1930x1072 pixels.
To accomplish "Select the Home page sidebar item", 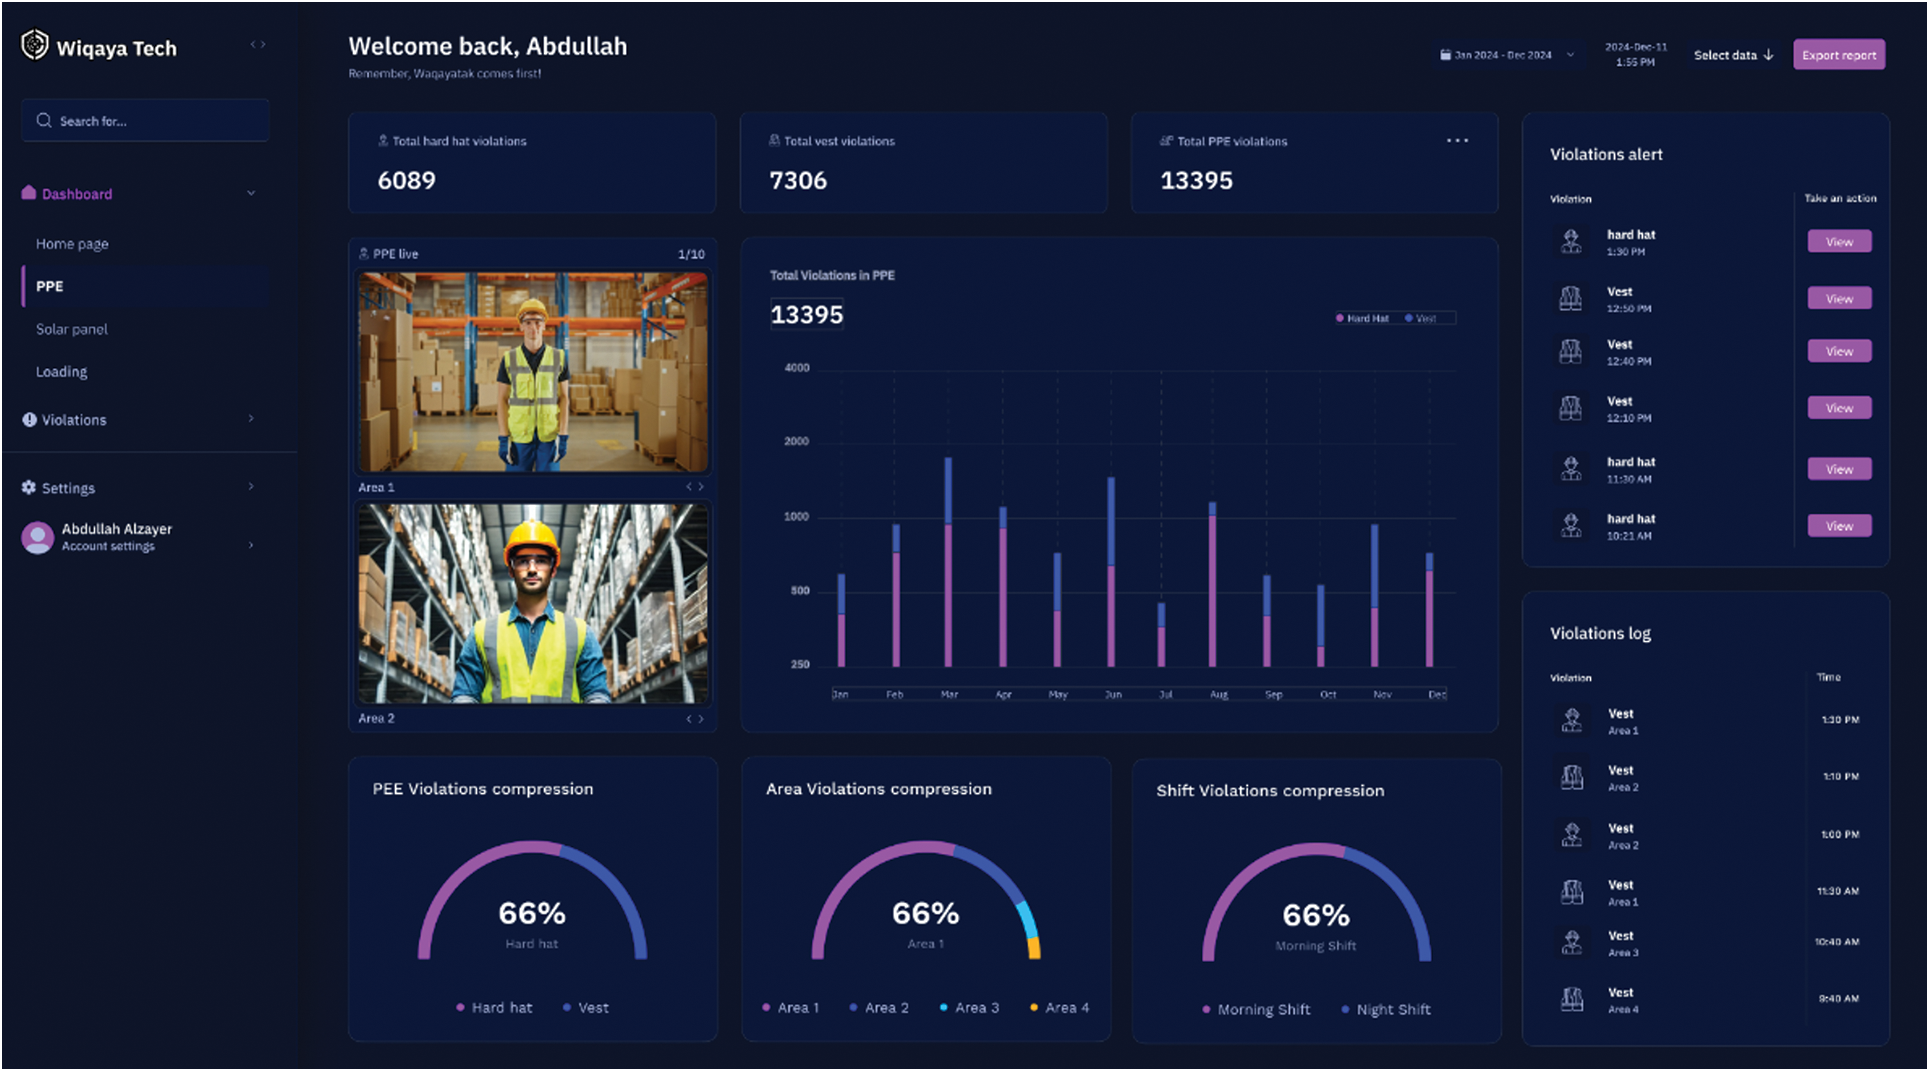I will 72,244.
